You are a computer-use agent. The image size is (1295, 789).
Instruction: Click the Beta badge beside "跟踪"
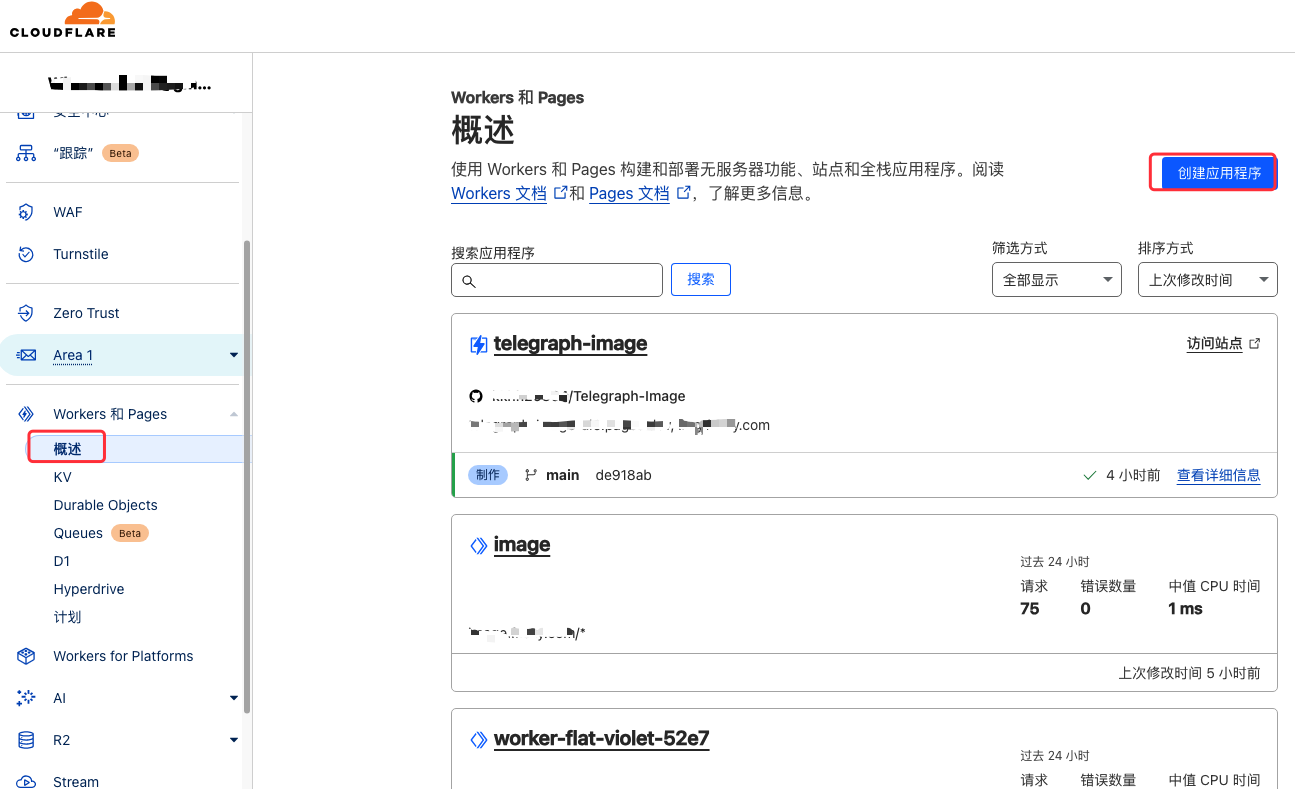click(120, 153)
